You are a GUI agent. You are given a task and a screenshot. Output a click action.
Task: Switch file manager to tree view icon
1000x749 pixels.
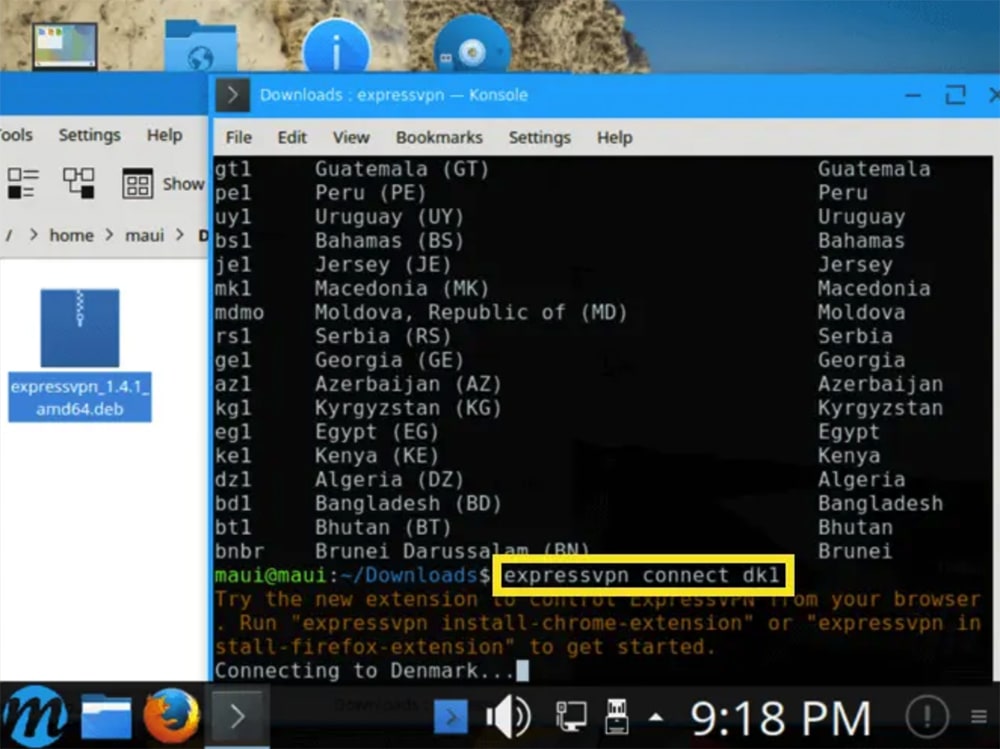(79, 183)
